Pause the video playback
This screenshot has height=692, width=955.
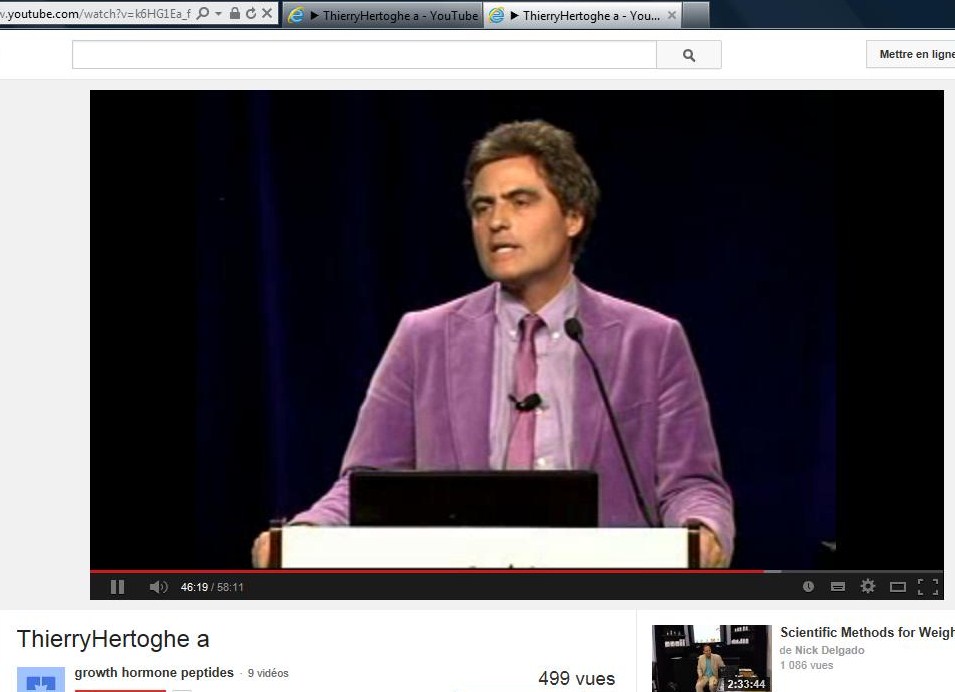[x=117, y=587]
